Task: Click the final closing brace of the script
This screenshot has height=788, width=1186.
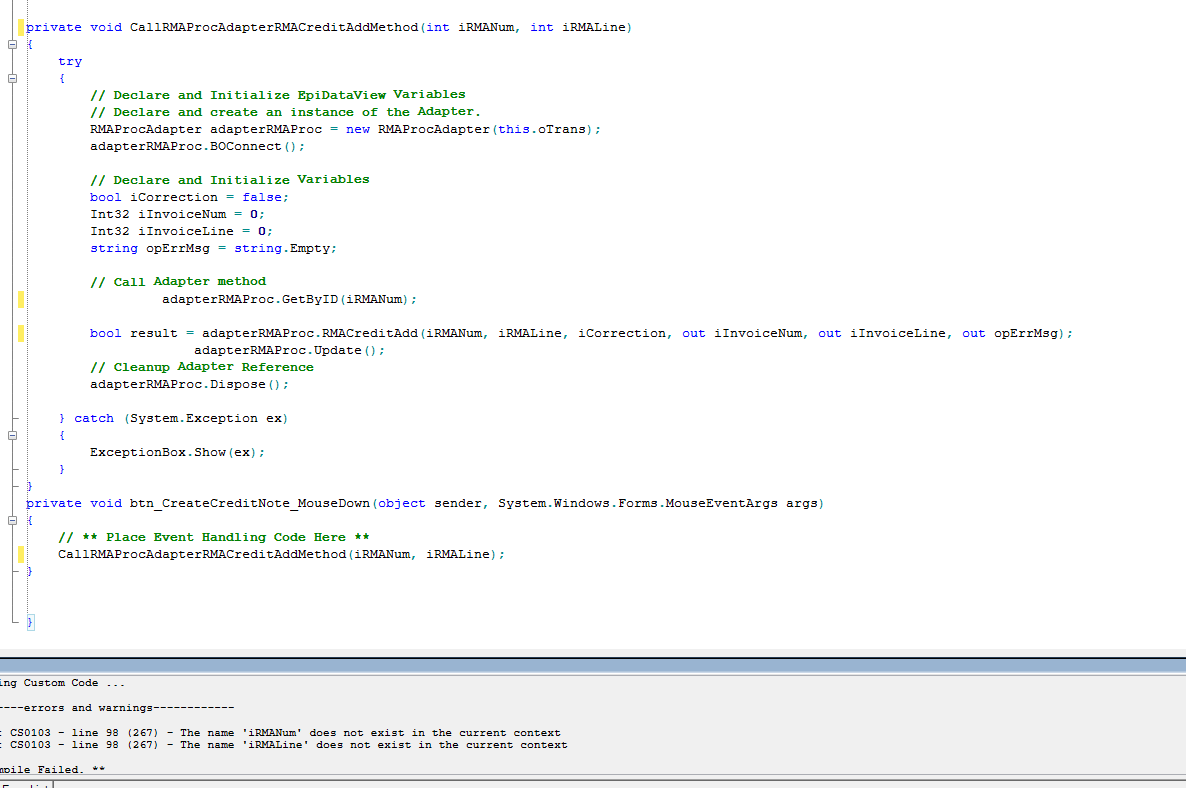Action: tap(30, 622)
